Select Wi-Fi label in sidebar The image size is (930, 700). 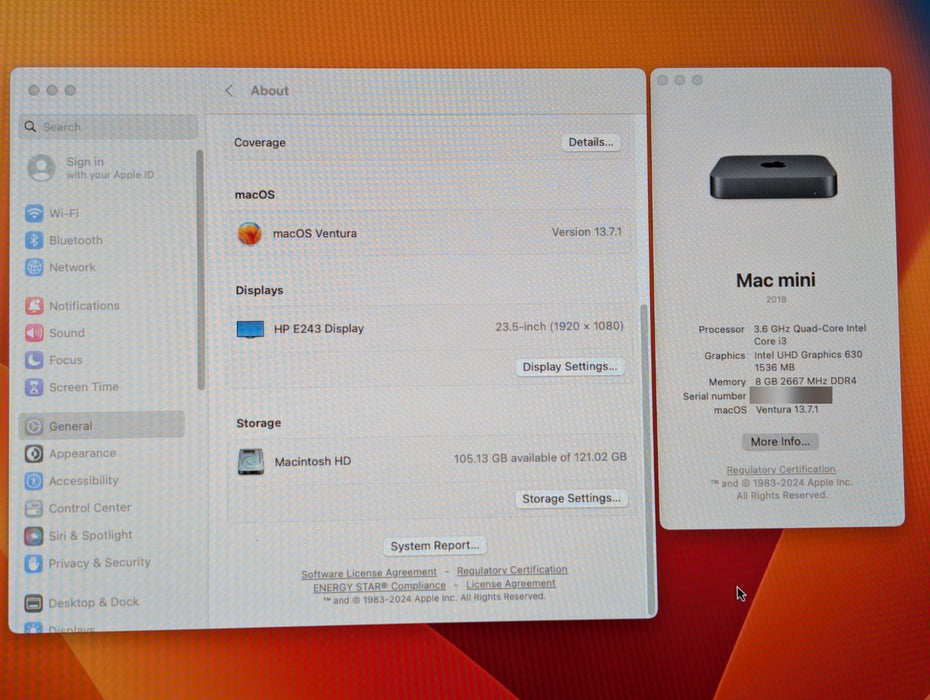(x=64, y=213)
